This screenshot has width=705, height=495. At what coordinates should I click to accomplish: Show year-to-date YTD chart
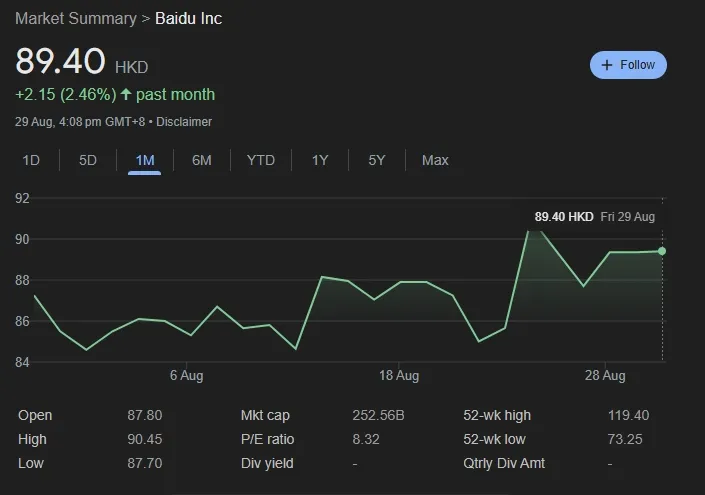tap(261, 160)
